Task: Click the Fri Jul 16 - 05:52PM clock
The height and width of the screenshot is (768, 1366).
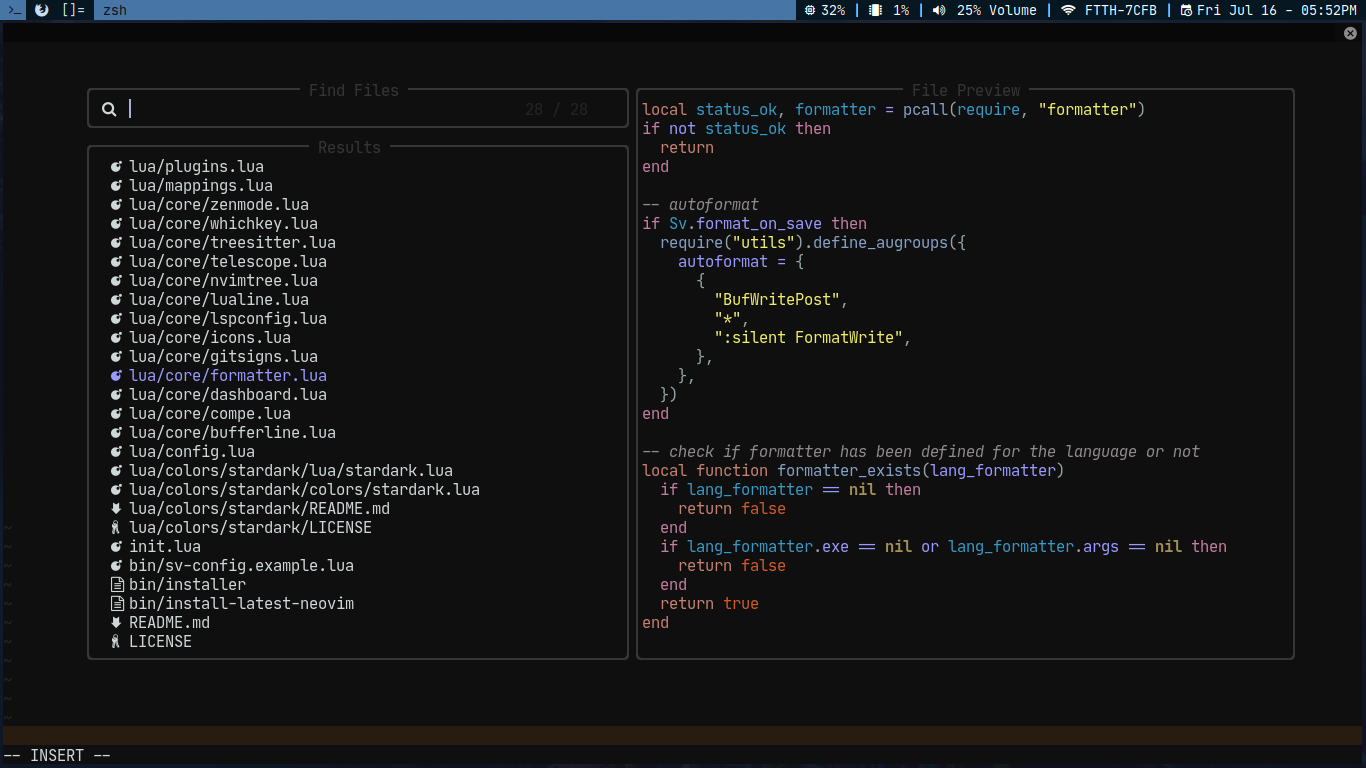Action: pos(1276,10)
